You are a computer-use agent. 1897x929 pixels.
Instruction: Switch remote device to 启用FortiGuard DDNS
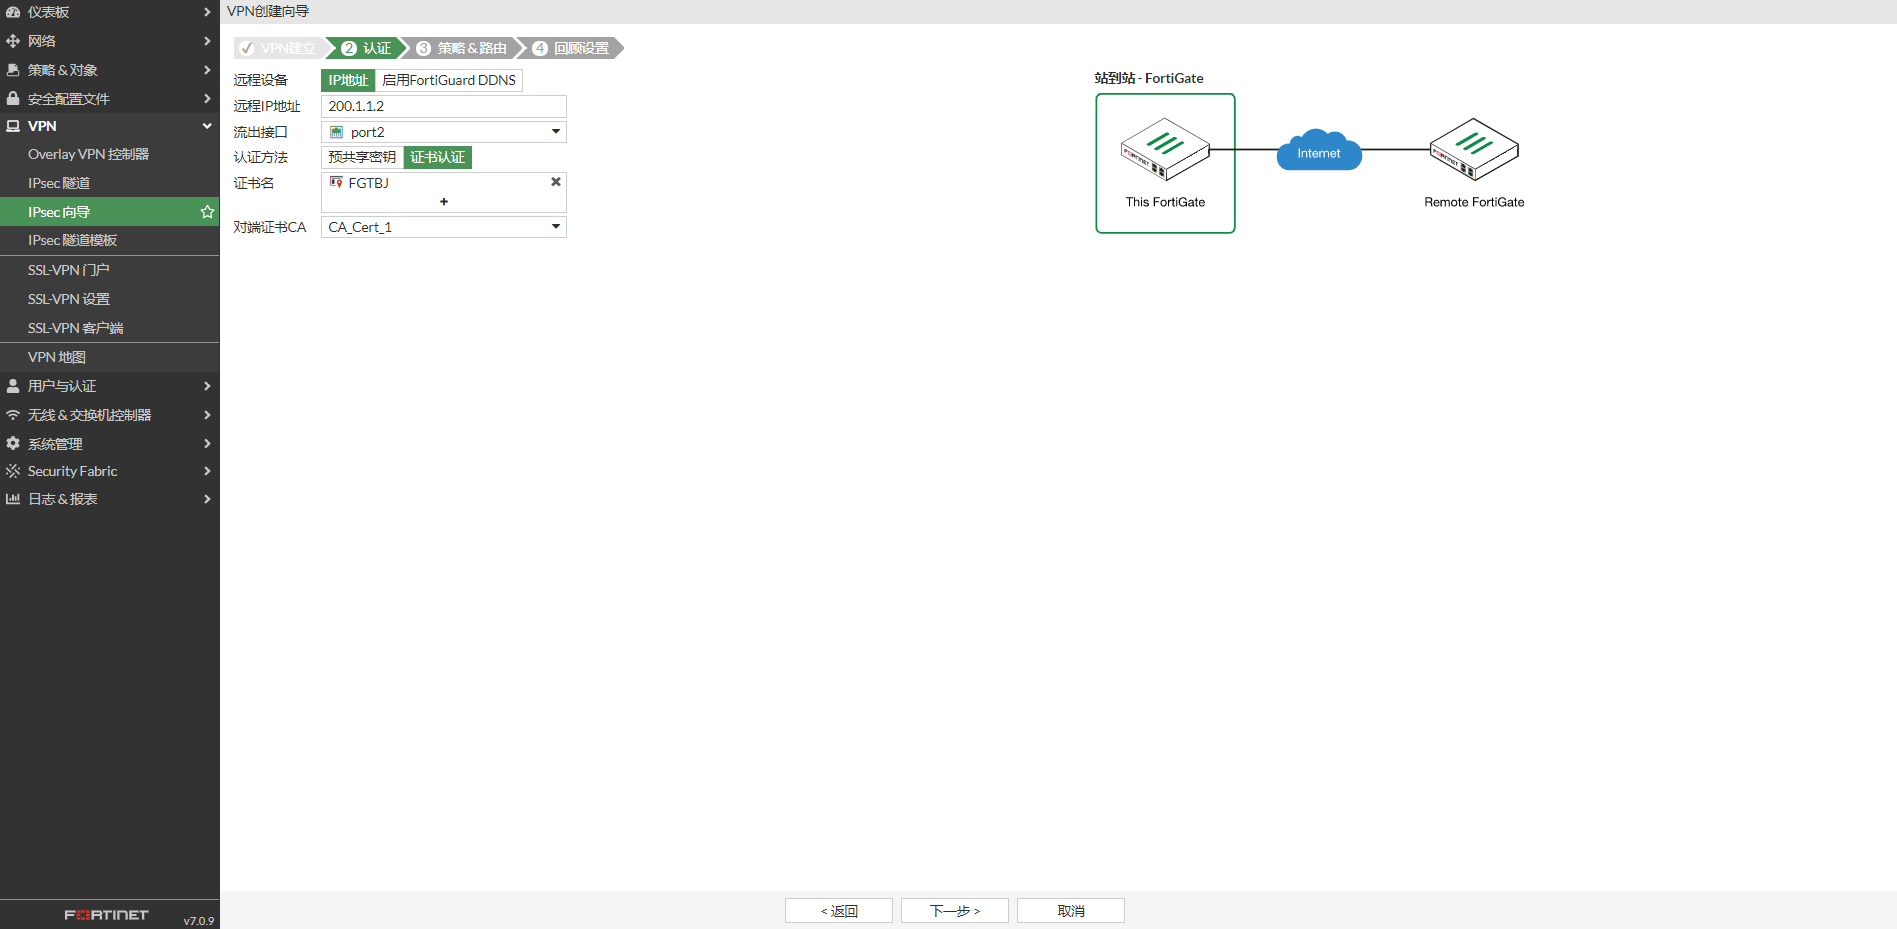[x=449, y=80]
